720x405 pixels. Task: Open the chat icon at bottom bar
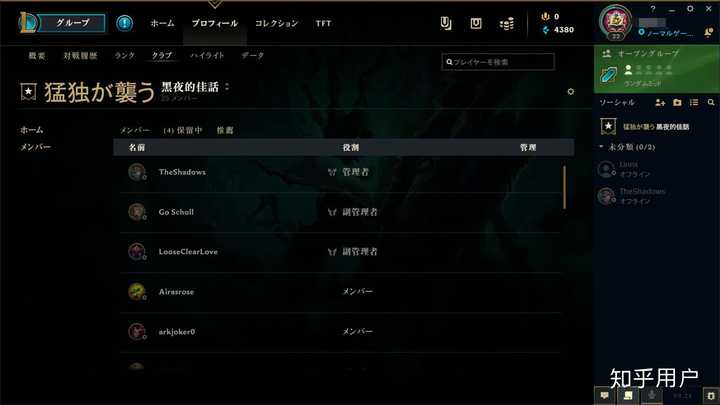[604, 395]
